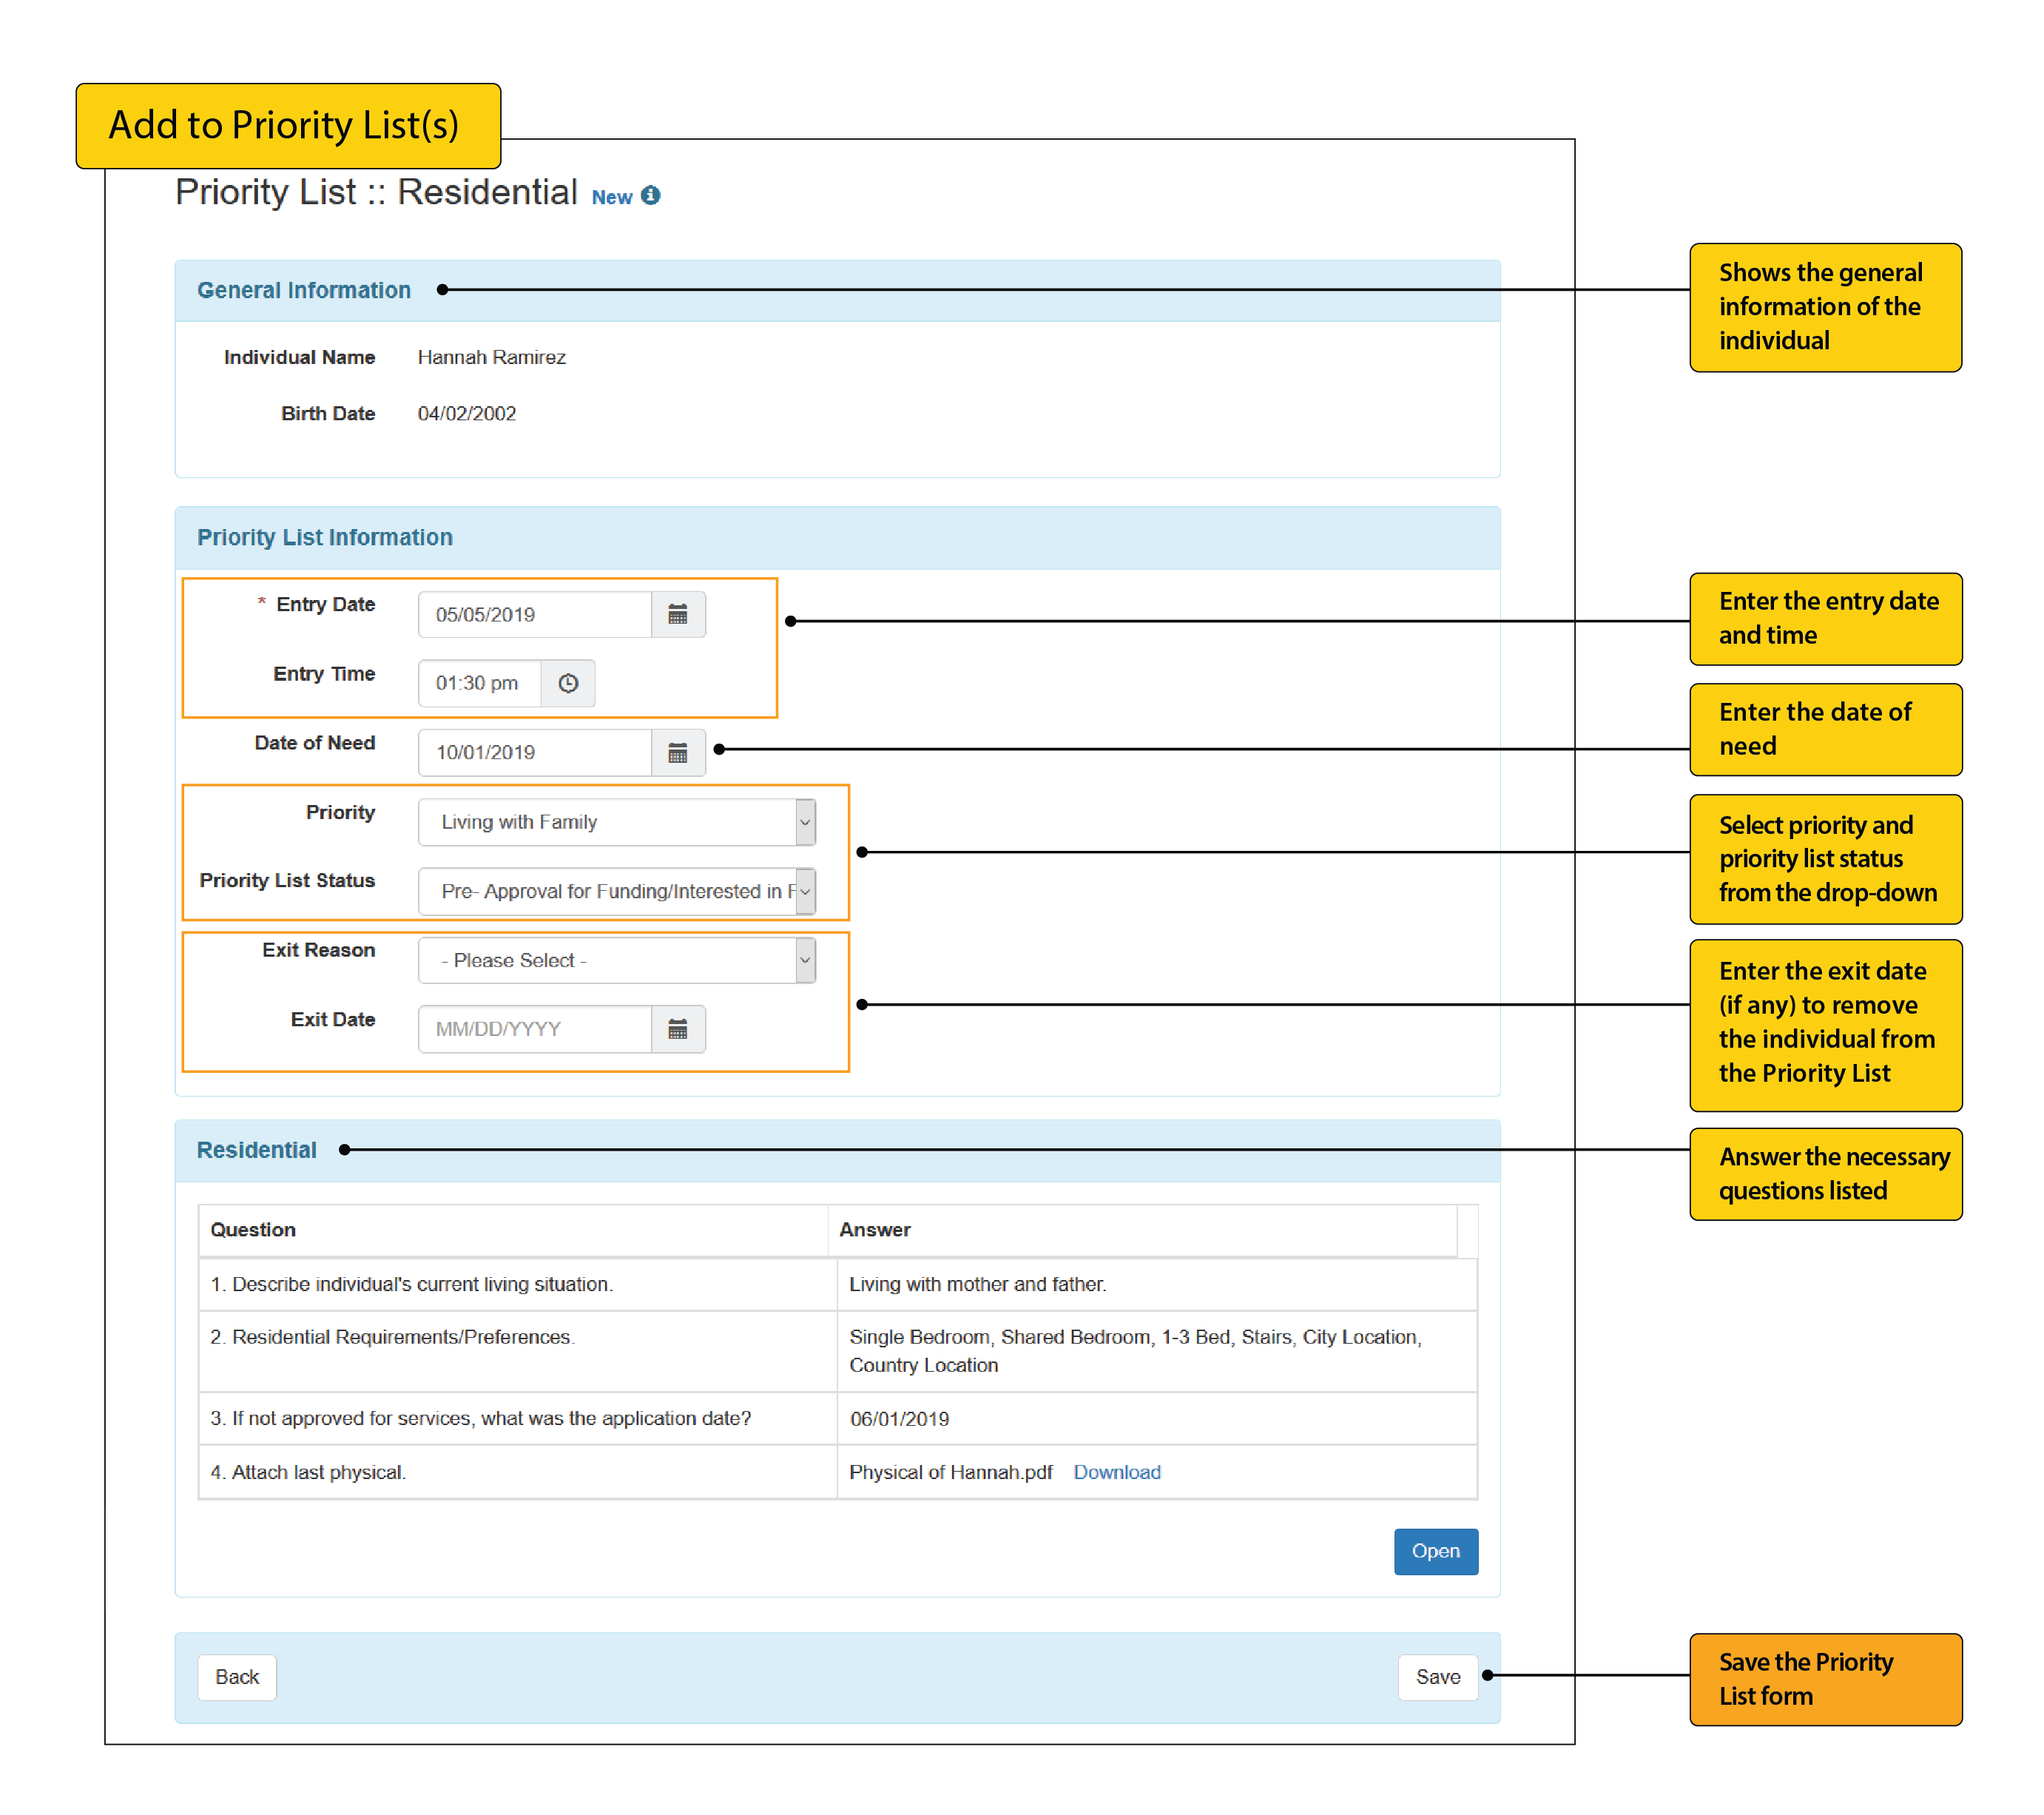Click the Entry Date input field

point(535,614)
